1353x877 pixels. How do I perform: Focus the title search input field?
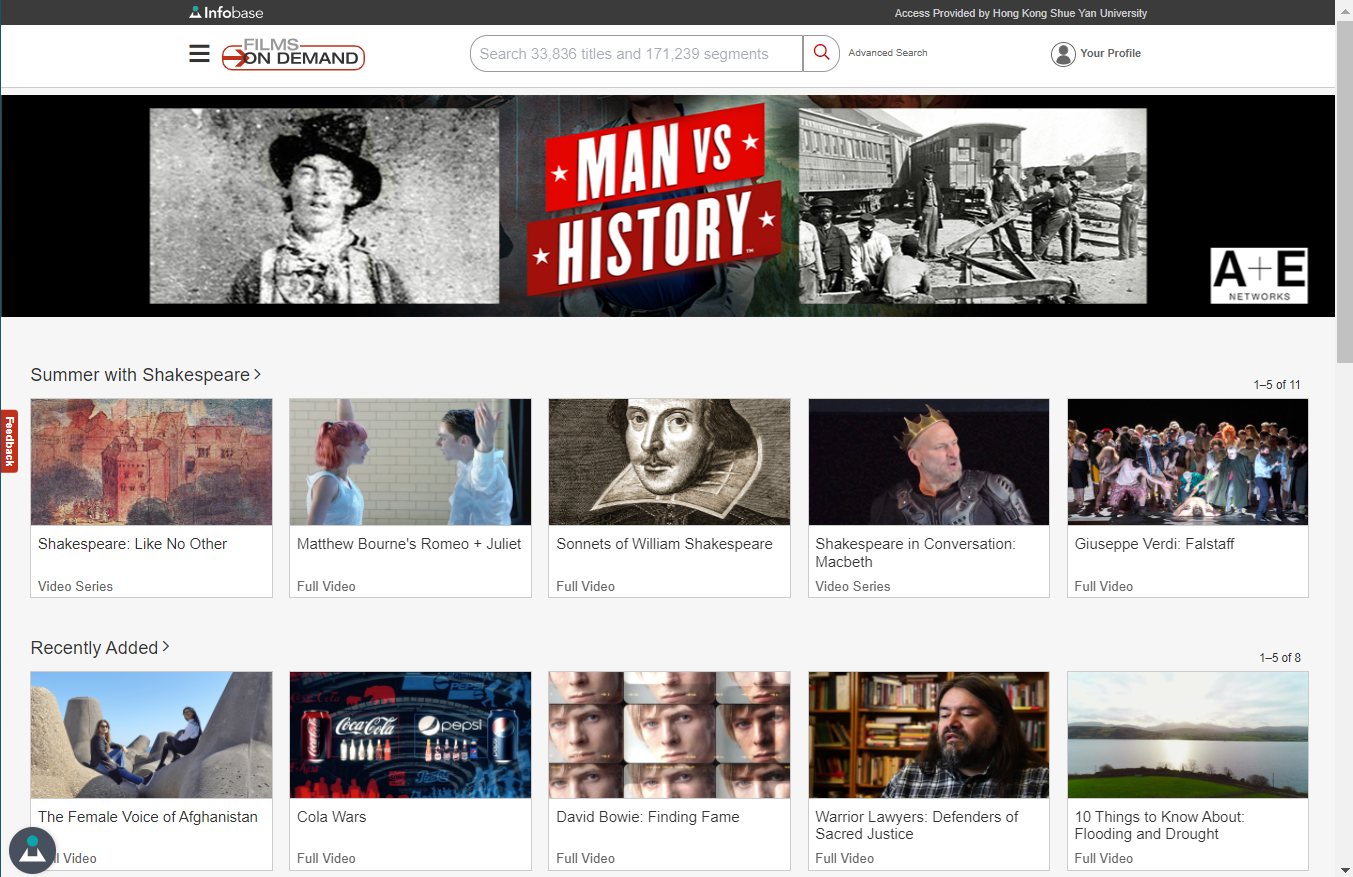[636, 54]
